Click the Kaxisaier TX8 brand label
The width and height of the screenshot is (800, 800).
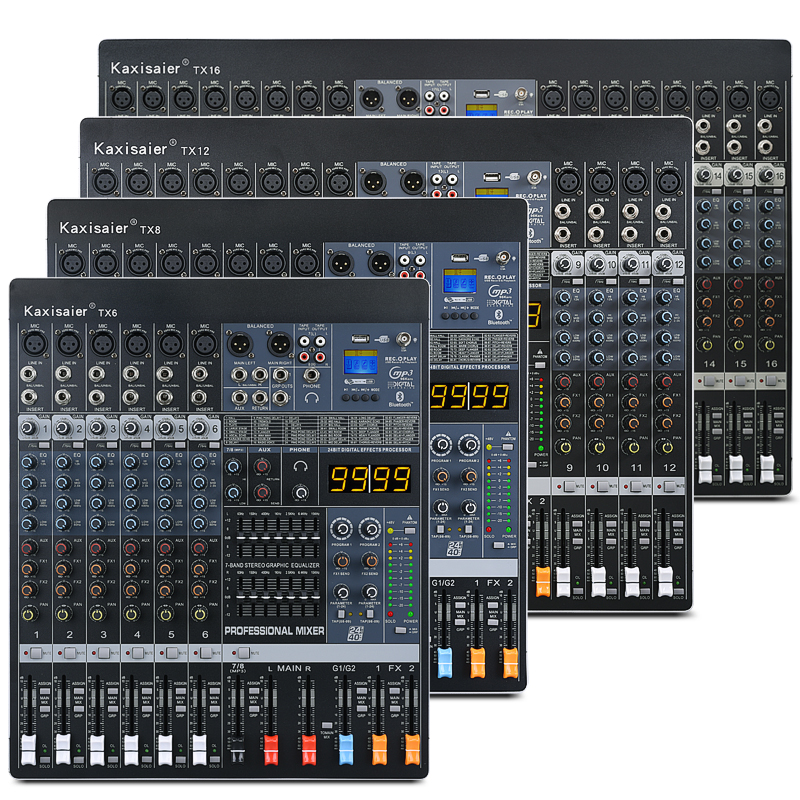click(110, 228)
